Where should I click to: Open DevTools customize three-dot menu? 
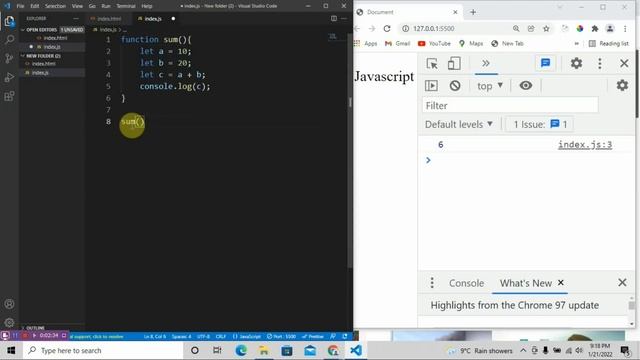(600, 63)
